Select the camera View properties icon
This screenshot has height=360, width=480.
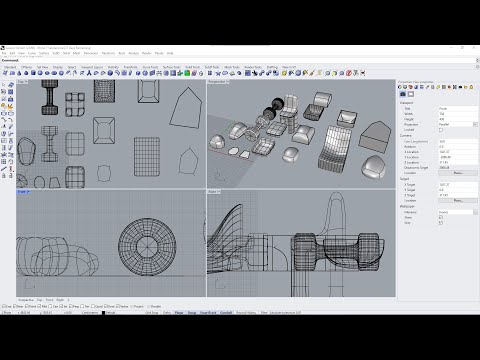(x=403, y=94)
